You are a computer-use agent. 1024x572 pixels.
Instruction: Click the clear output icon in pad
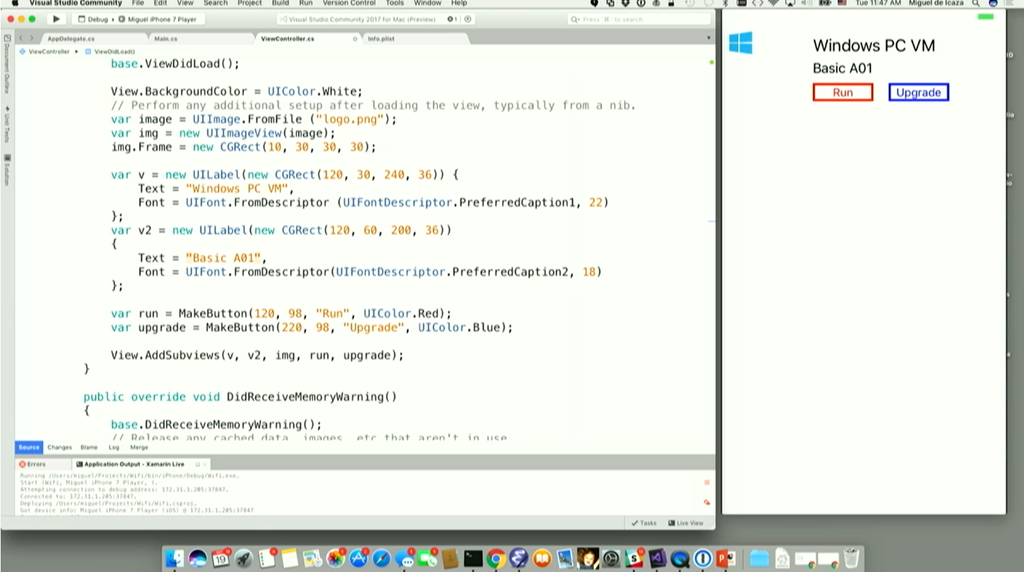tap(707, 502)
